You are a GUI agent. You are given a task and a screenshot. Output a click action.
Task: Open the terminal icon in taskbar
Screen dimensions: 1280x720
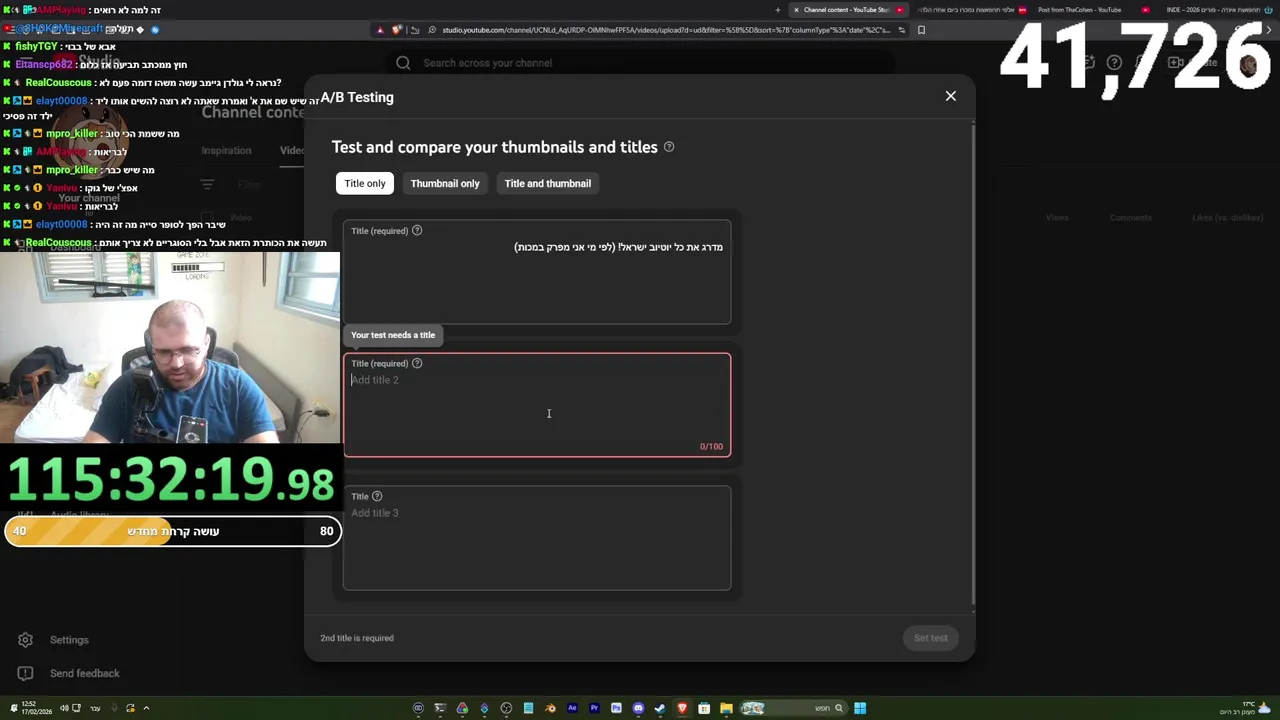pos(440,708)
